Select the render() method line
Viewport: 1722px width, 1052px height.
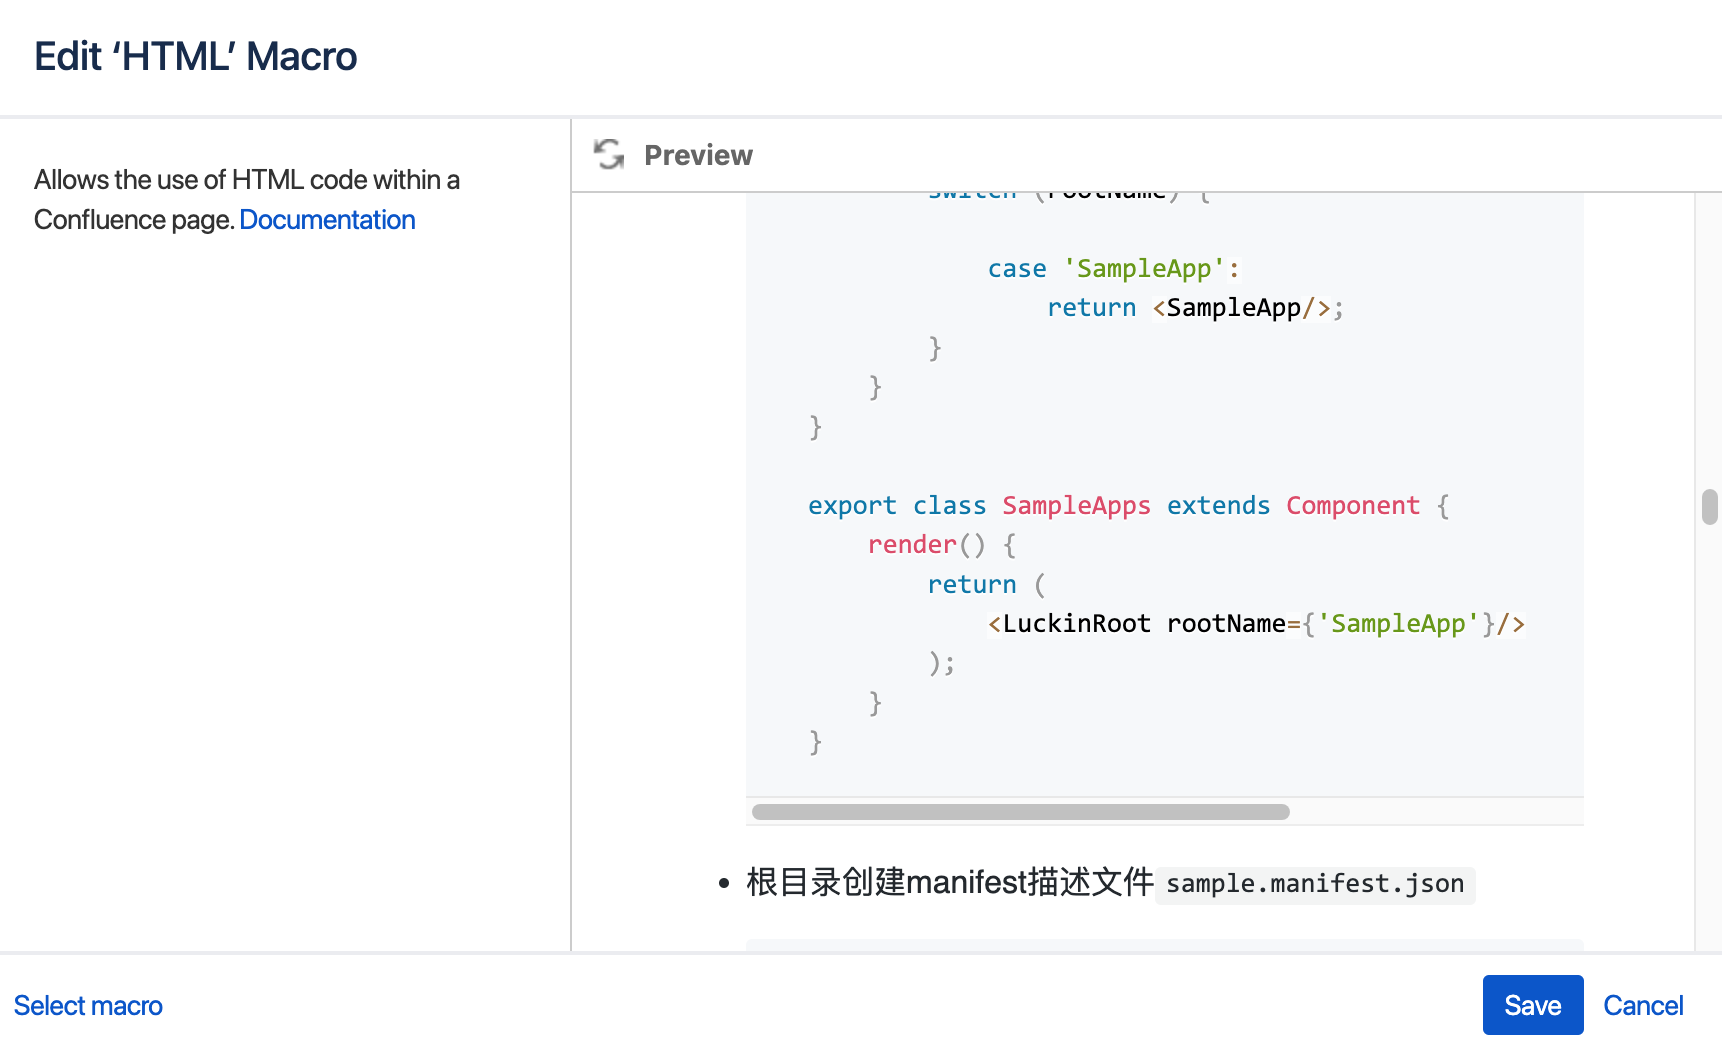pyautogui.click(x=939, y=544)
